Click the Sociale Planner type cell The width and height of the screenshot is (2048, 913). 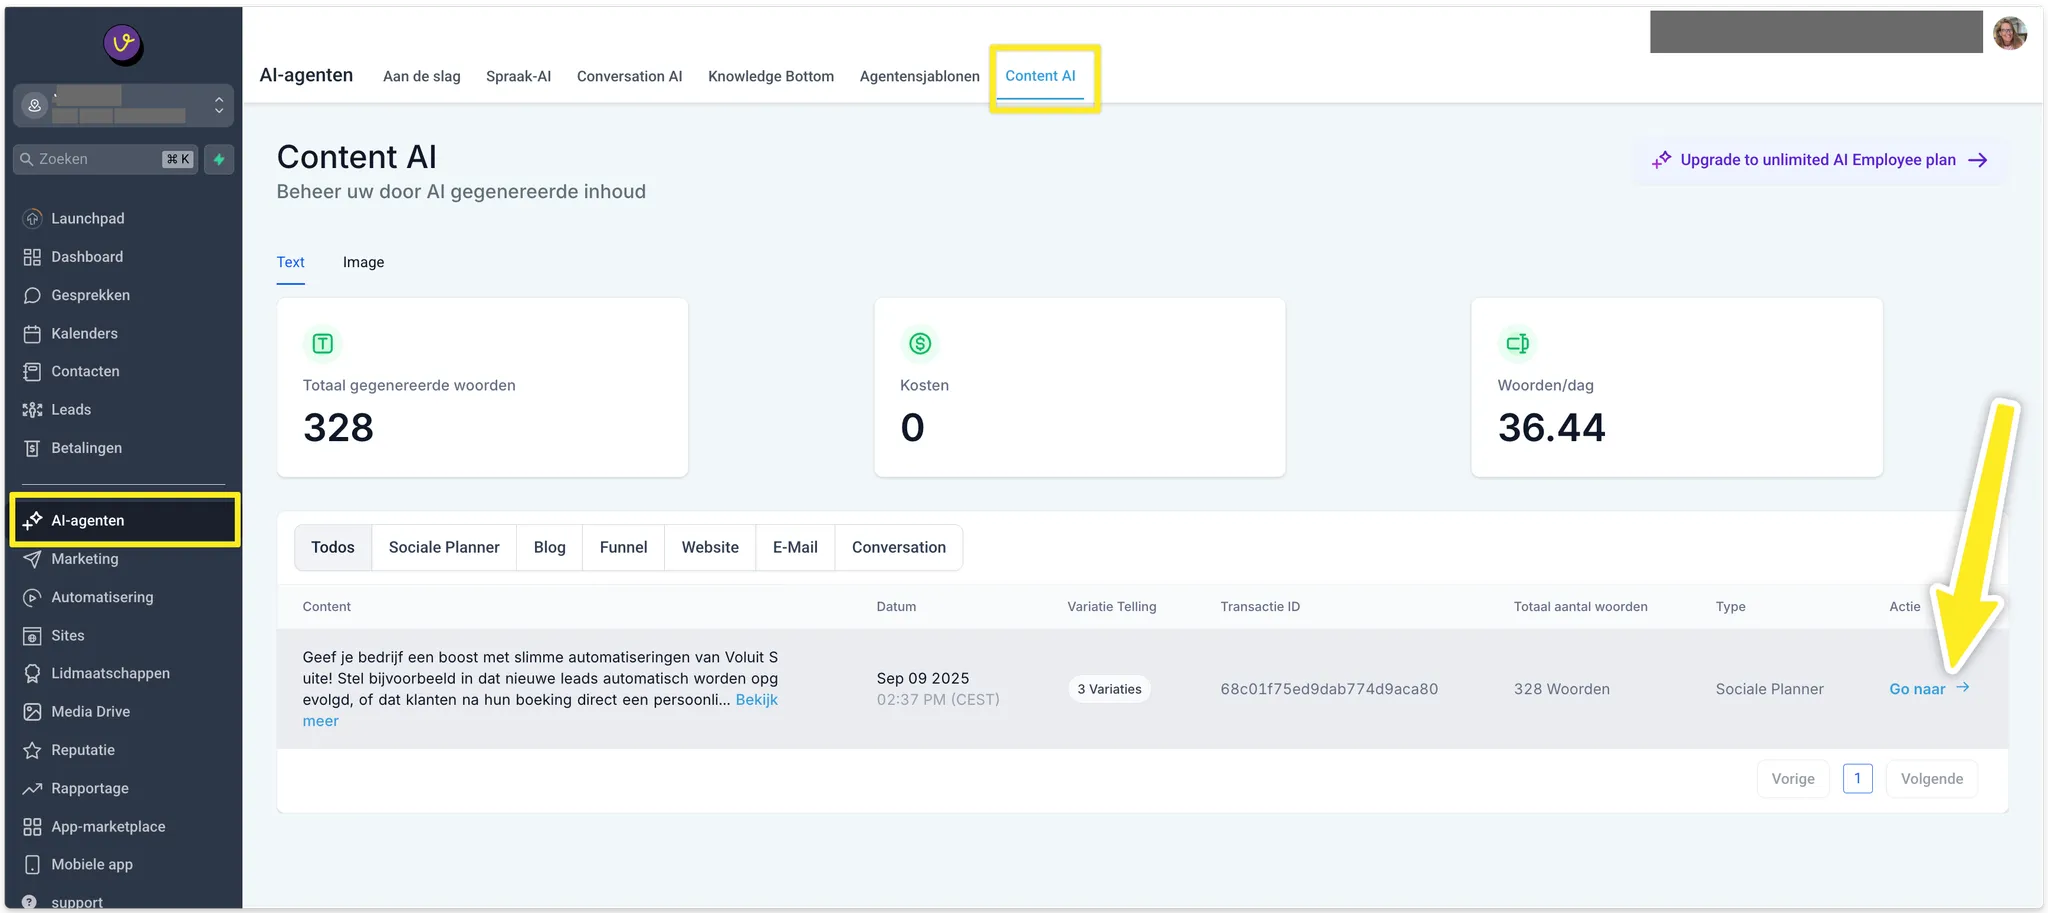point(1769,689)
